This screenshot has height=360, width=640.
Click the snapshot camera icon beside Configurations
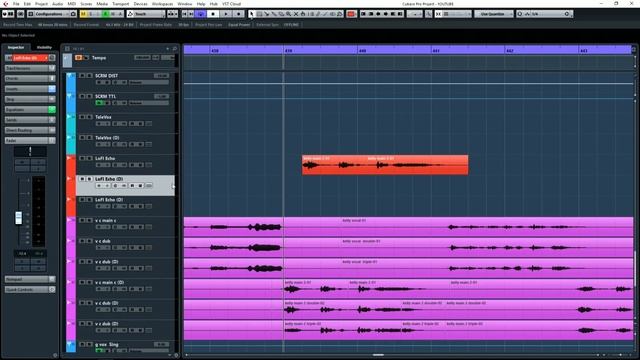tap(73, 14)
